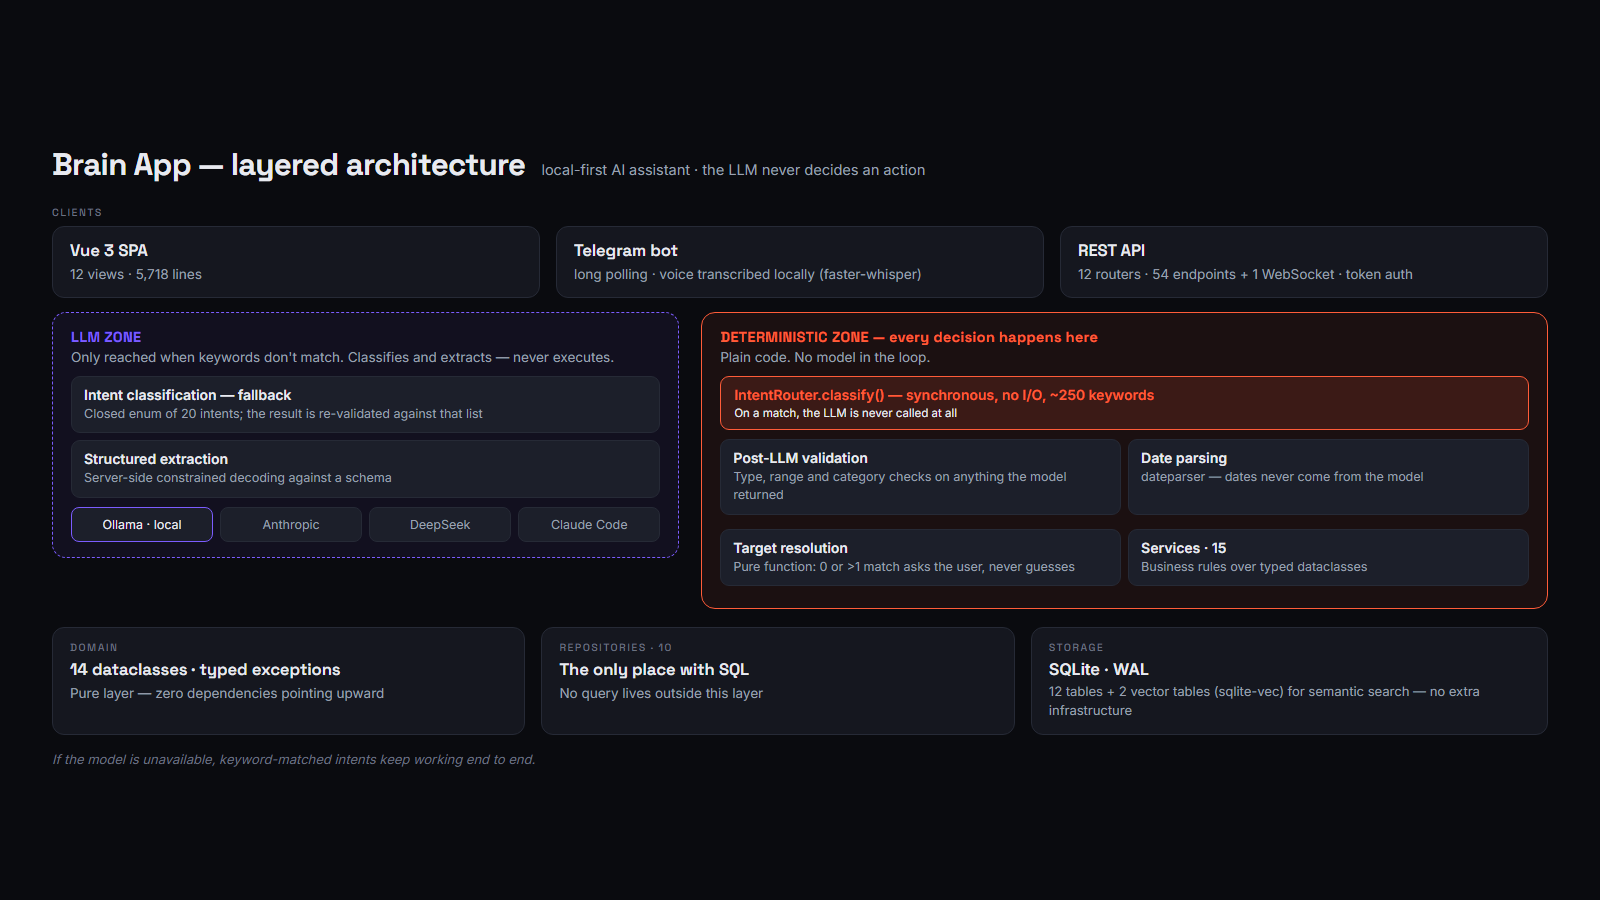This screenshot has height=900, width=1600.
Task: Click the STORAGE label
Action: (x=1076, y=648)
